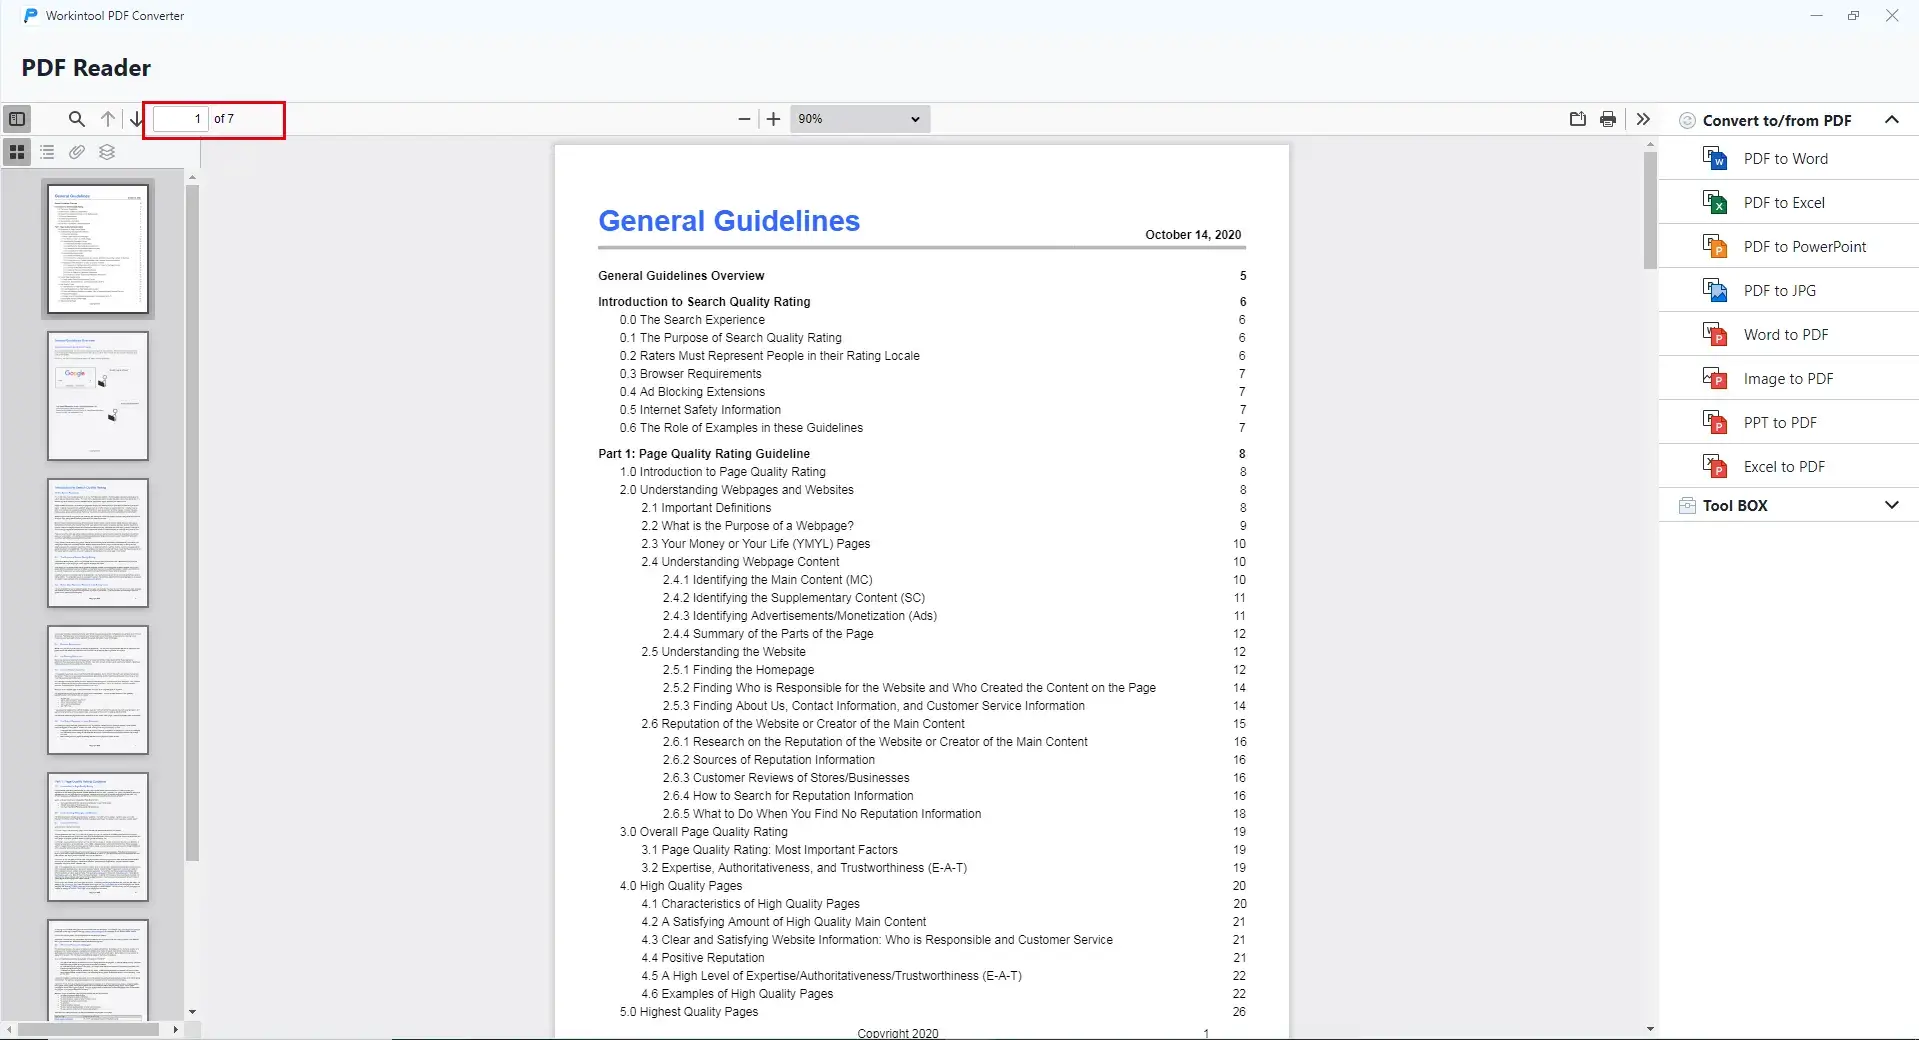The image size is (1919, 1040).
Task: Choose PDF to Excel label
Action: [1784, 203]
